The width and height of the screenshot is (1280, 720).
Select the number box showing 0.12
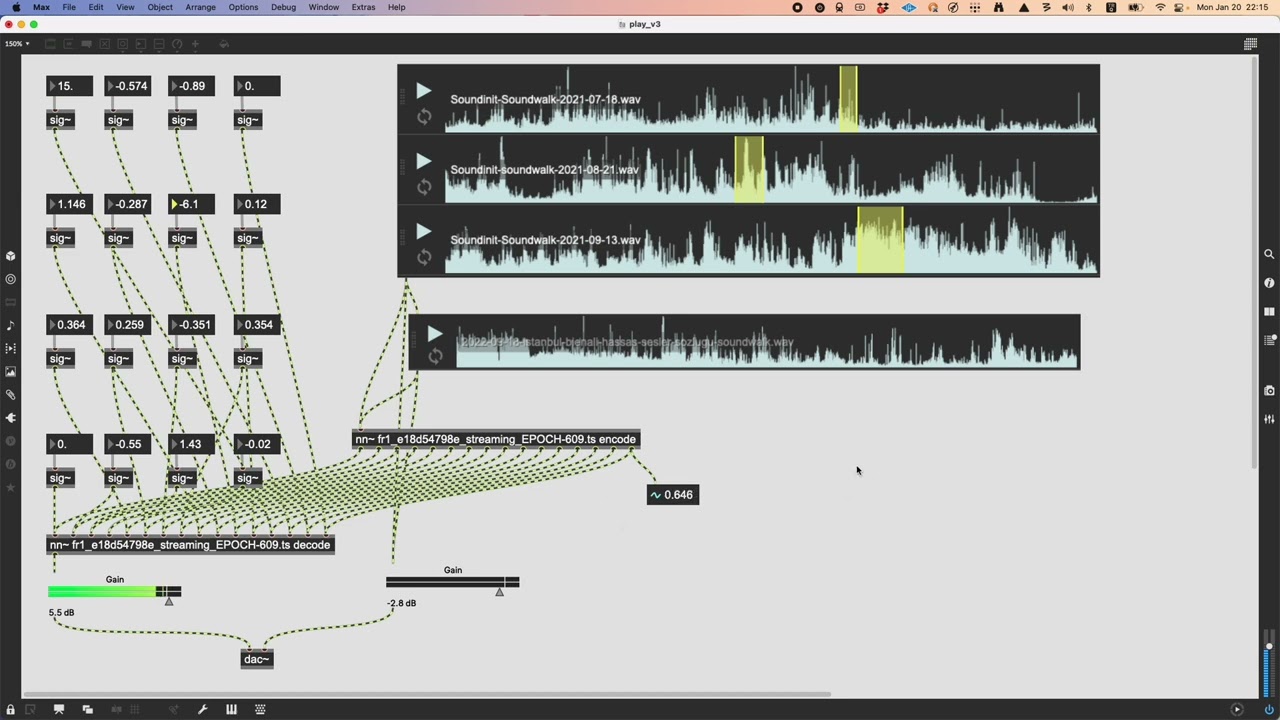point(257,204)
